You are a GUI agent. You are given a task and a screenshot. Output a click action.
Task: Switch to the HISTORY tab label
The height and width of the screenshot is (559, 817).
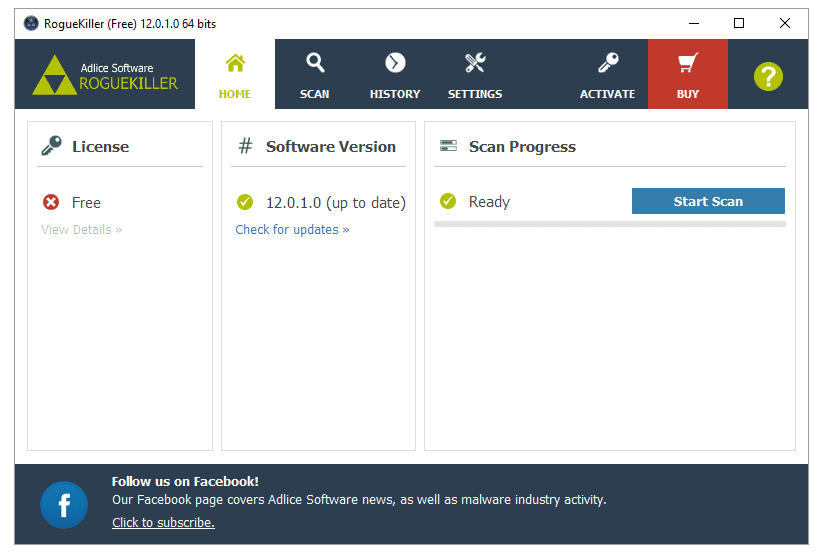[x=395, y=94]
